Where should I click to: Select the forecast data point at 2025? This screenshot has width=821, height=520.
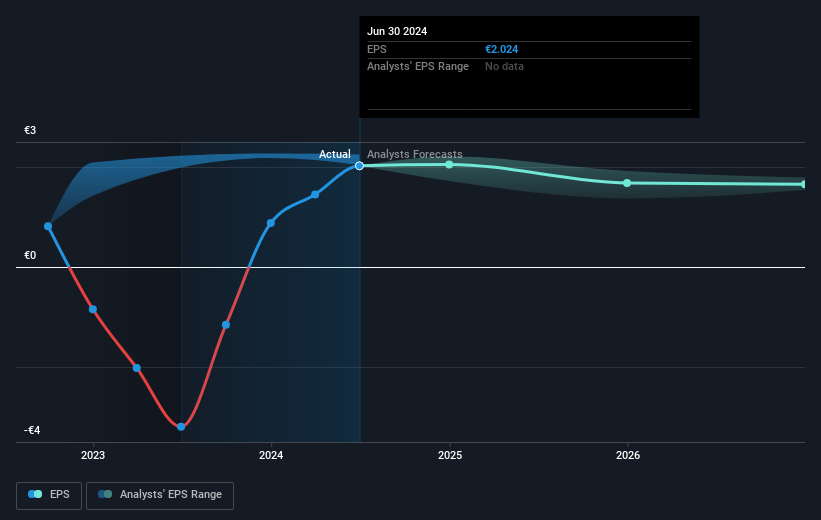point(449,164)
